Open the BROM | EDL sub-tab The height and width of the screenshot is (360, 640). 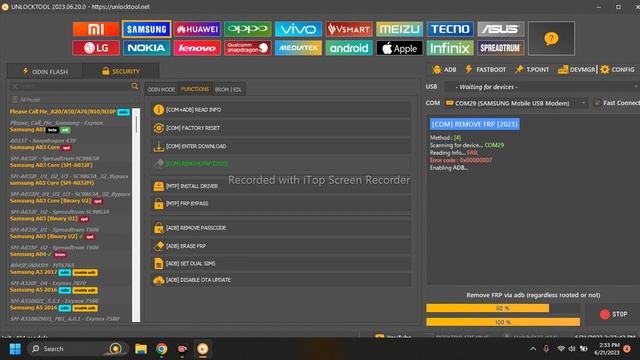click(228, 89)
